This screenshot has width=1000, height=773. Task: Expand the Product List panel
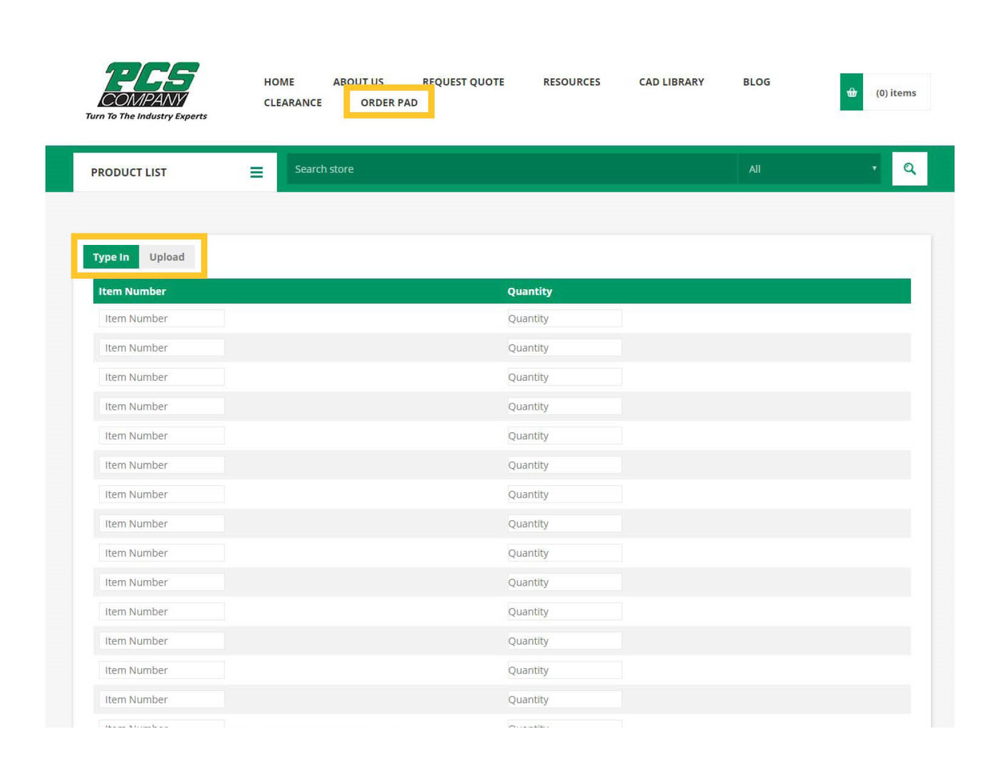129,172
